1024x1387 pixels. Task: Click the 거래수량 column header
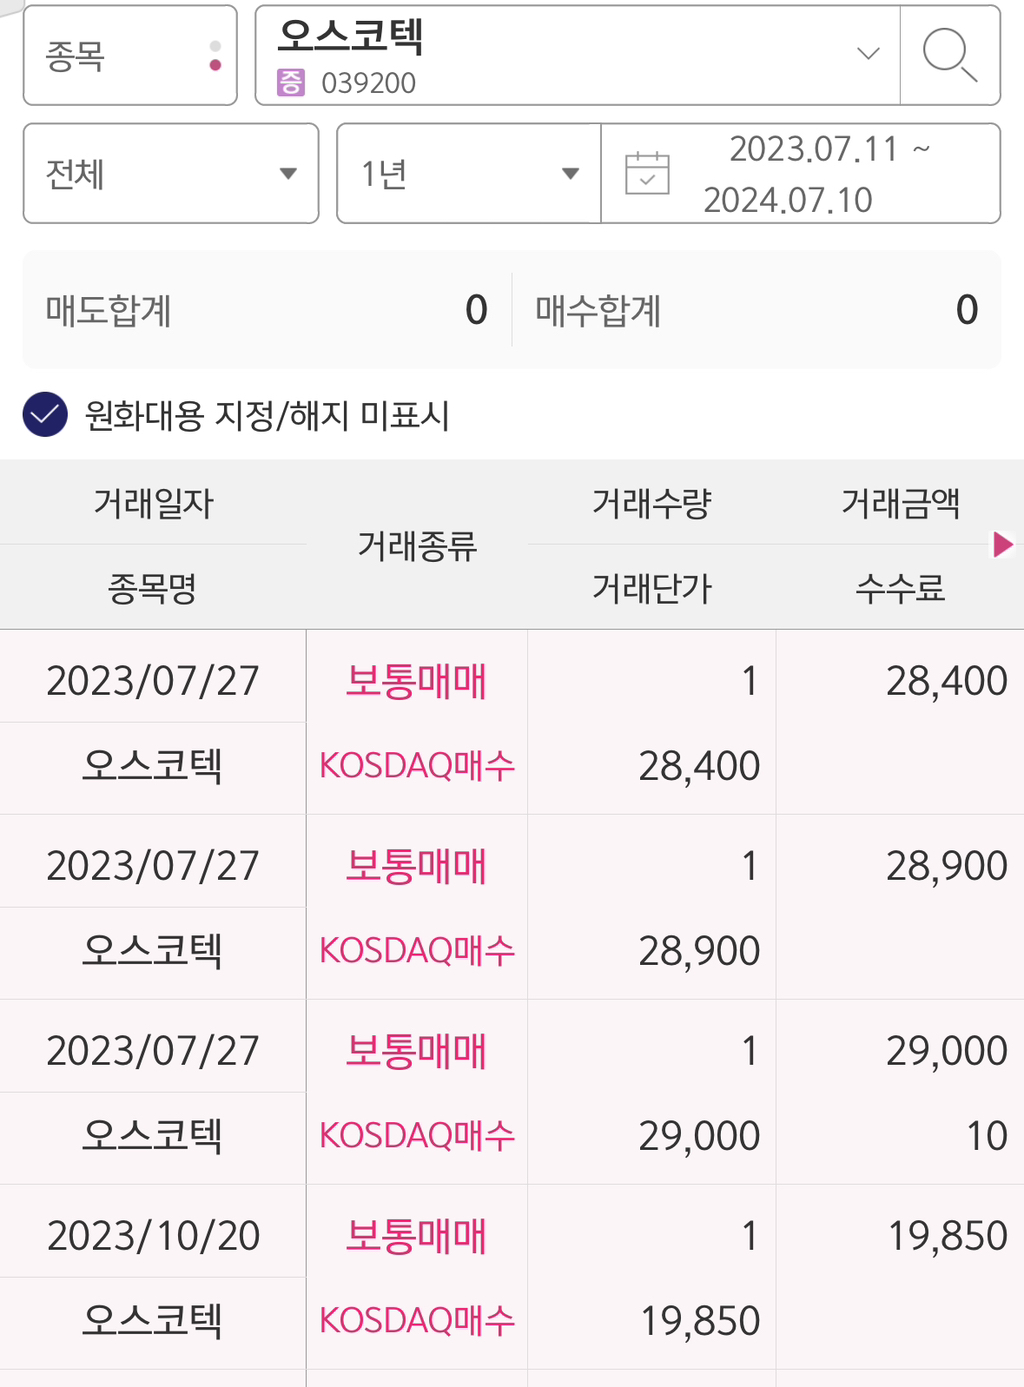[652, 503]
